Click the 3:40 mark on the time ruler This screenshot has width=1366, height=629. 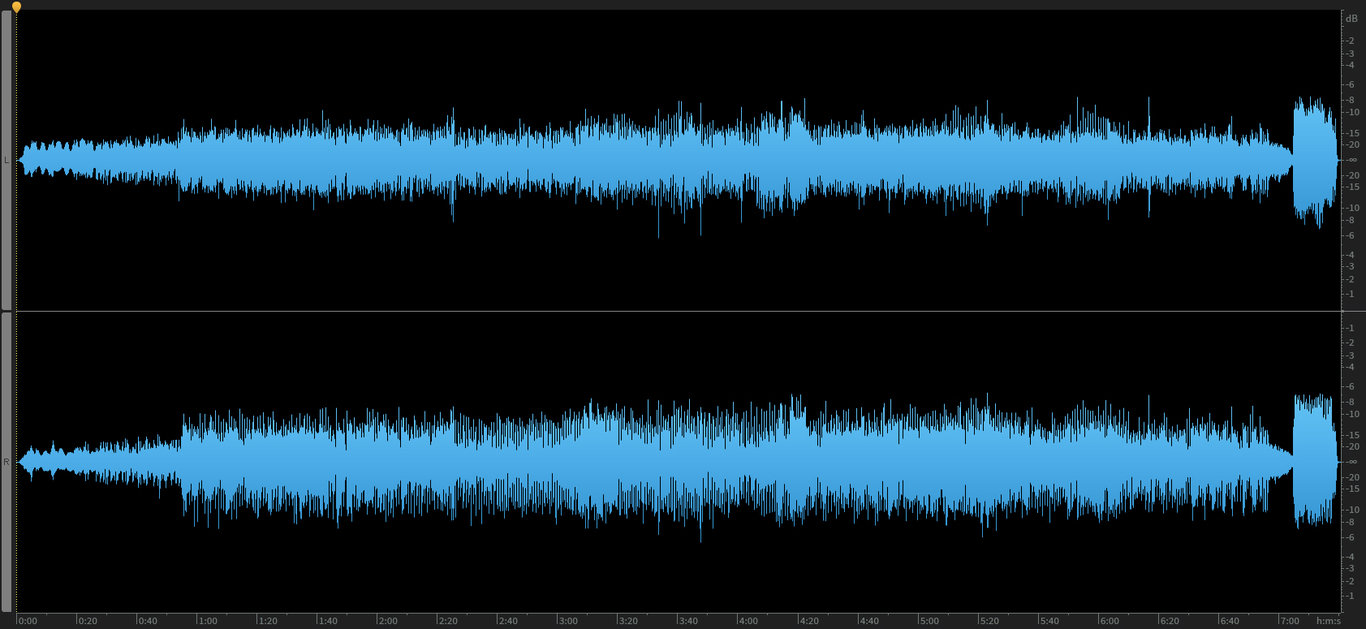[688, 621]
